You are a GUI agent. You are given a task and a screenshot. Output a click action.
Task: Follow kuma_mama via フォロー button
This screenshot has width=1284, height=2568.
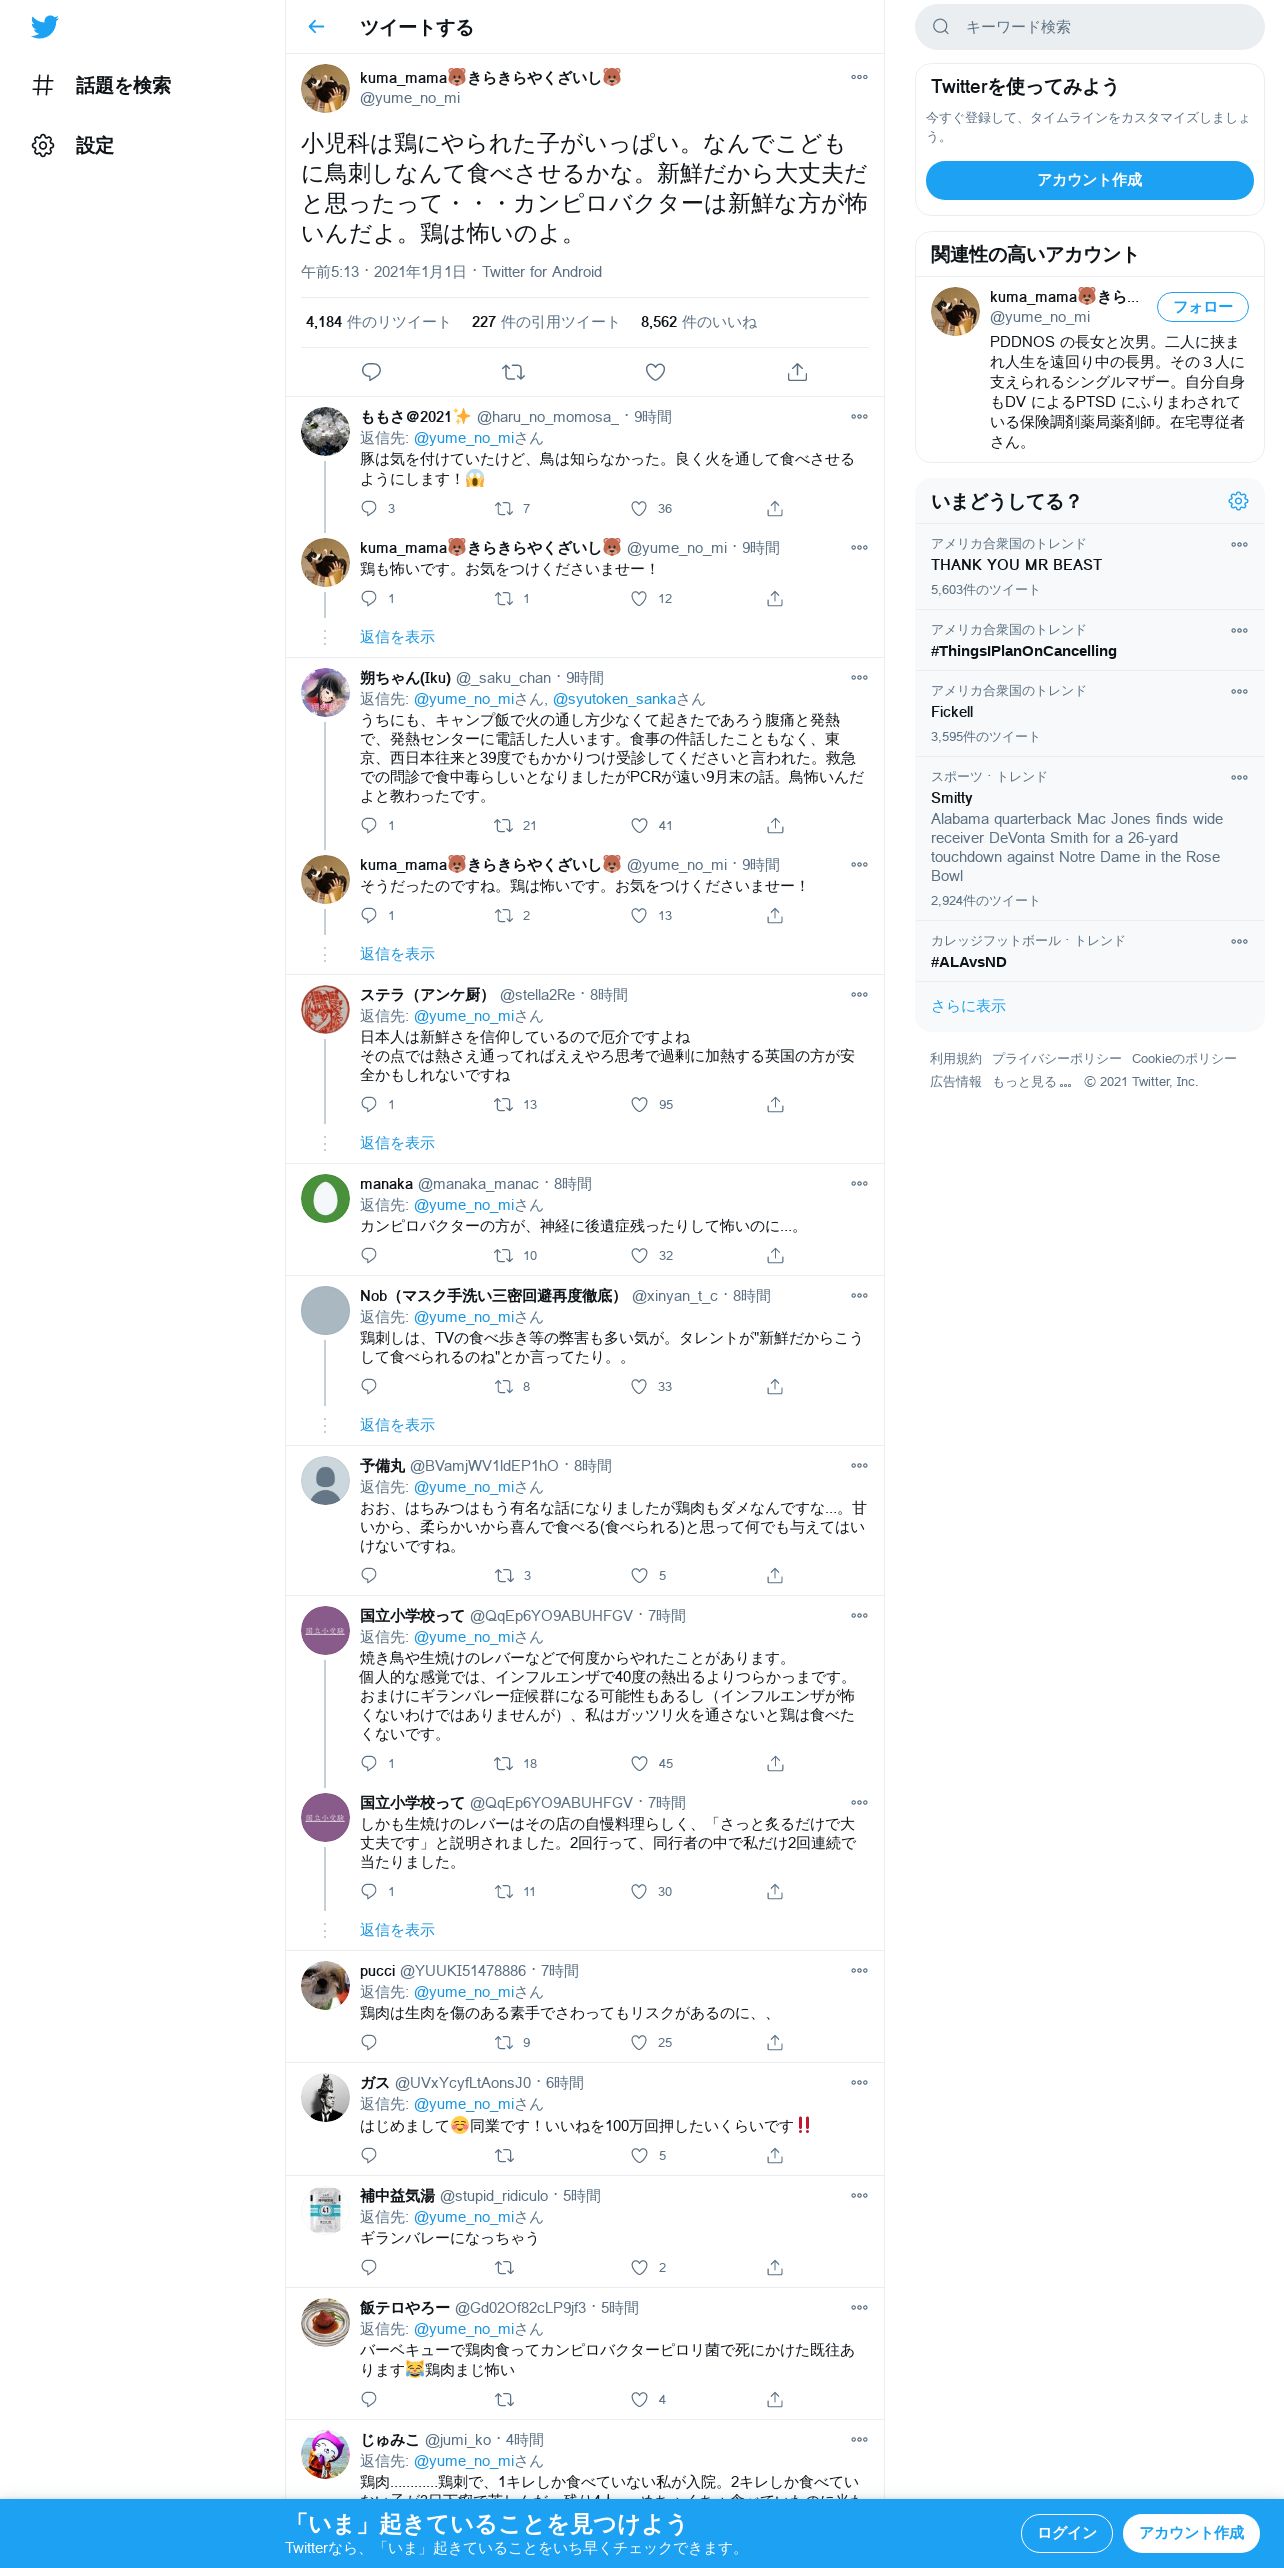[x=1202, y=307]
